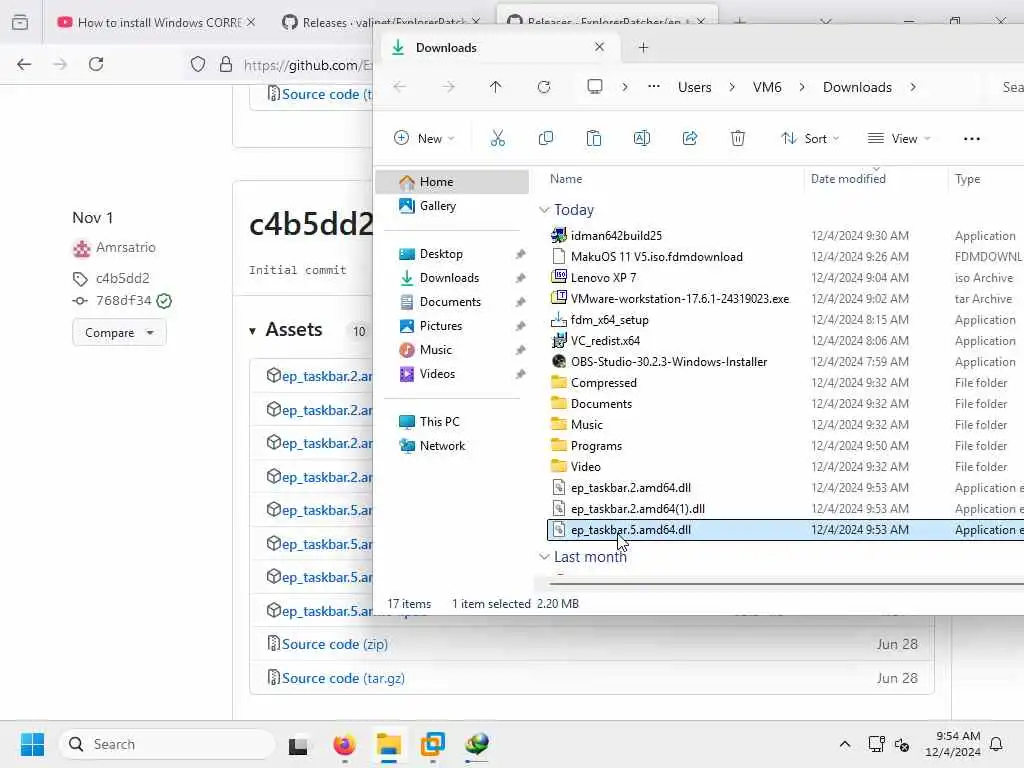1024x768 pixels.
Task: Collapse the Assets section on GitHub
Action: (252, 331)
